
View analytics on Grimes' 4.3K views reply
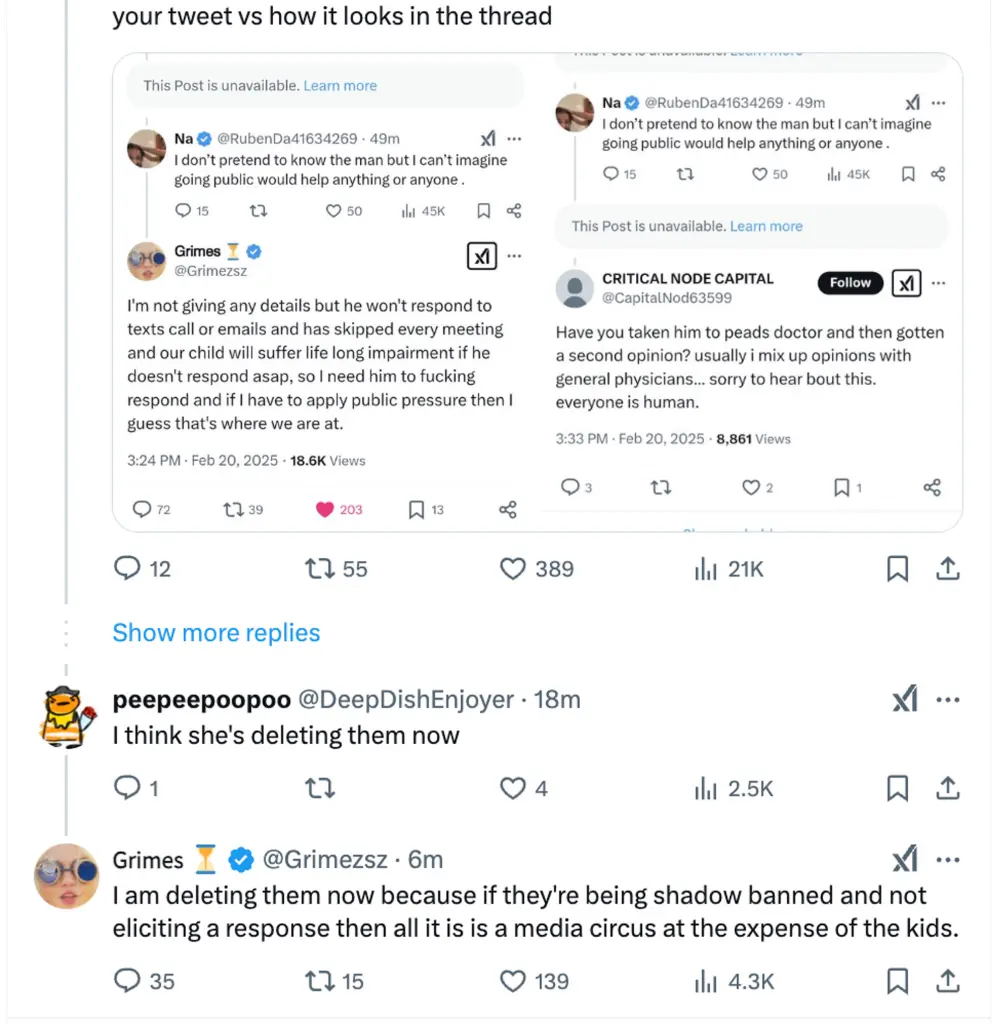click(x=706, y=981)
